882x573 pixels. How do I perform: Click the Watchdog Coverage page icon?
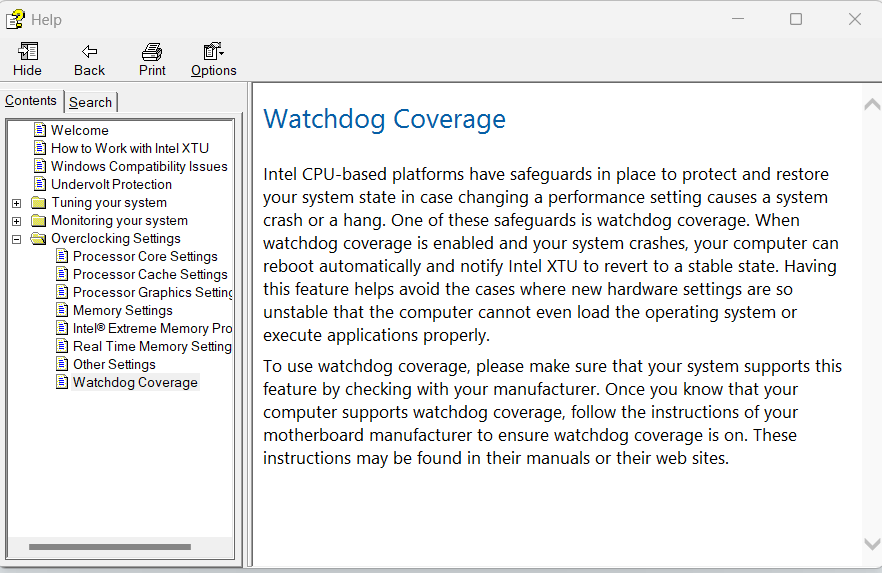point(62,382)
